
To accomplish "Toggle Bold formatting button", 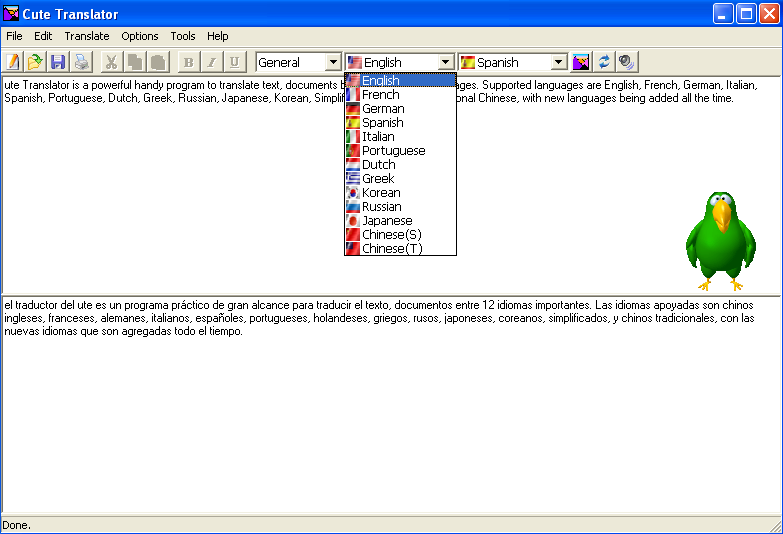I will [x=188, y=62].
